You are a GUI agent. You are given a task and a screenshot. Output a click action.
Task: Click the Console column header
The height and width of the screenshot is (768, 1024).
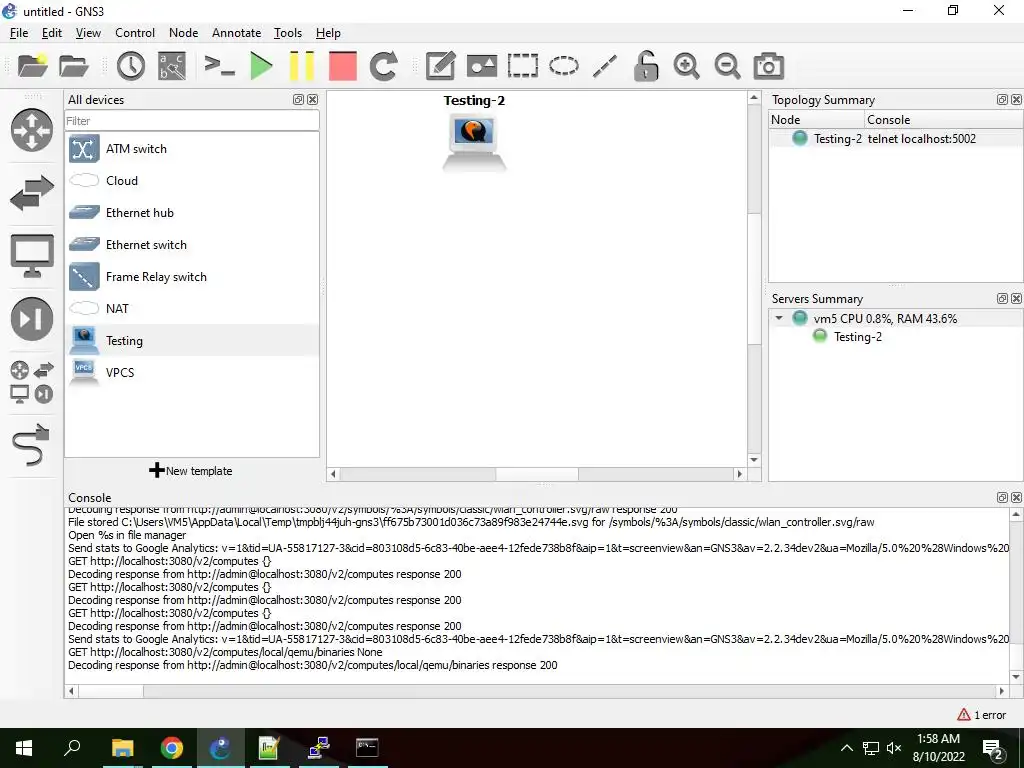click(944, 120)
